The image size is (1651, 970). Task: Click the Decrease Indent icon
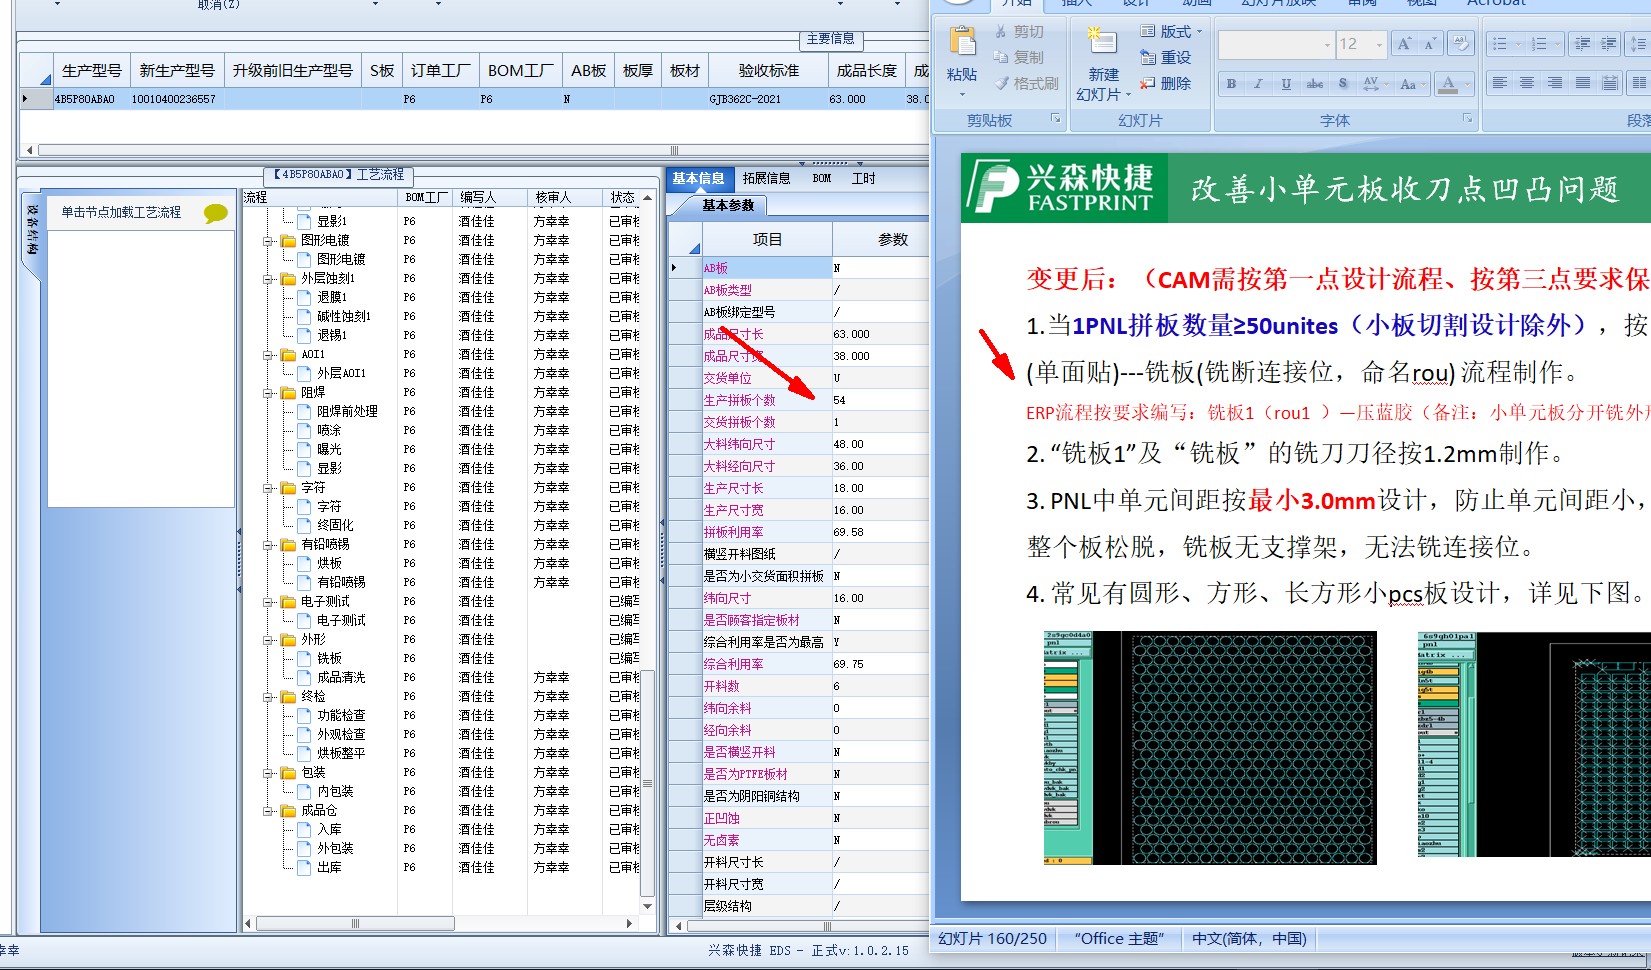point(1582,44)
